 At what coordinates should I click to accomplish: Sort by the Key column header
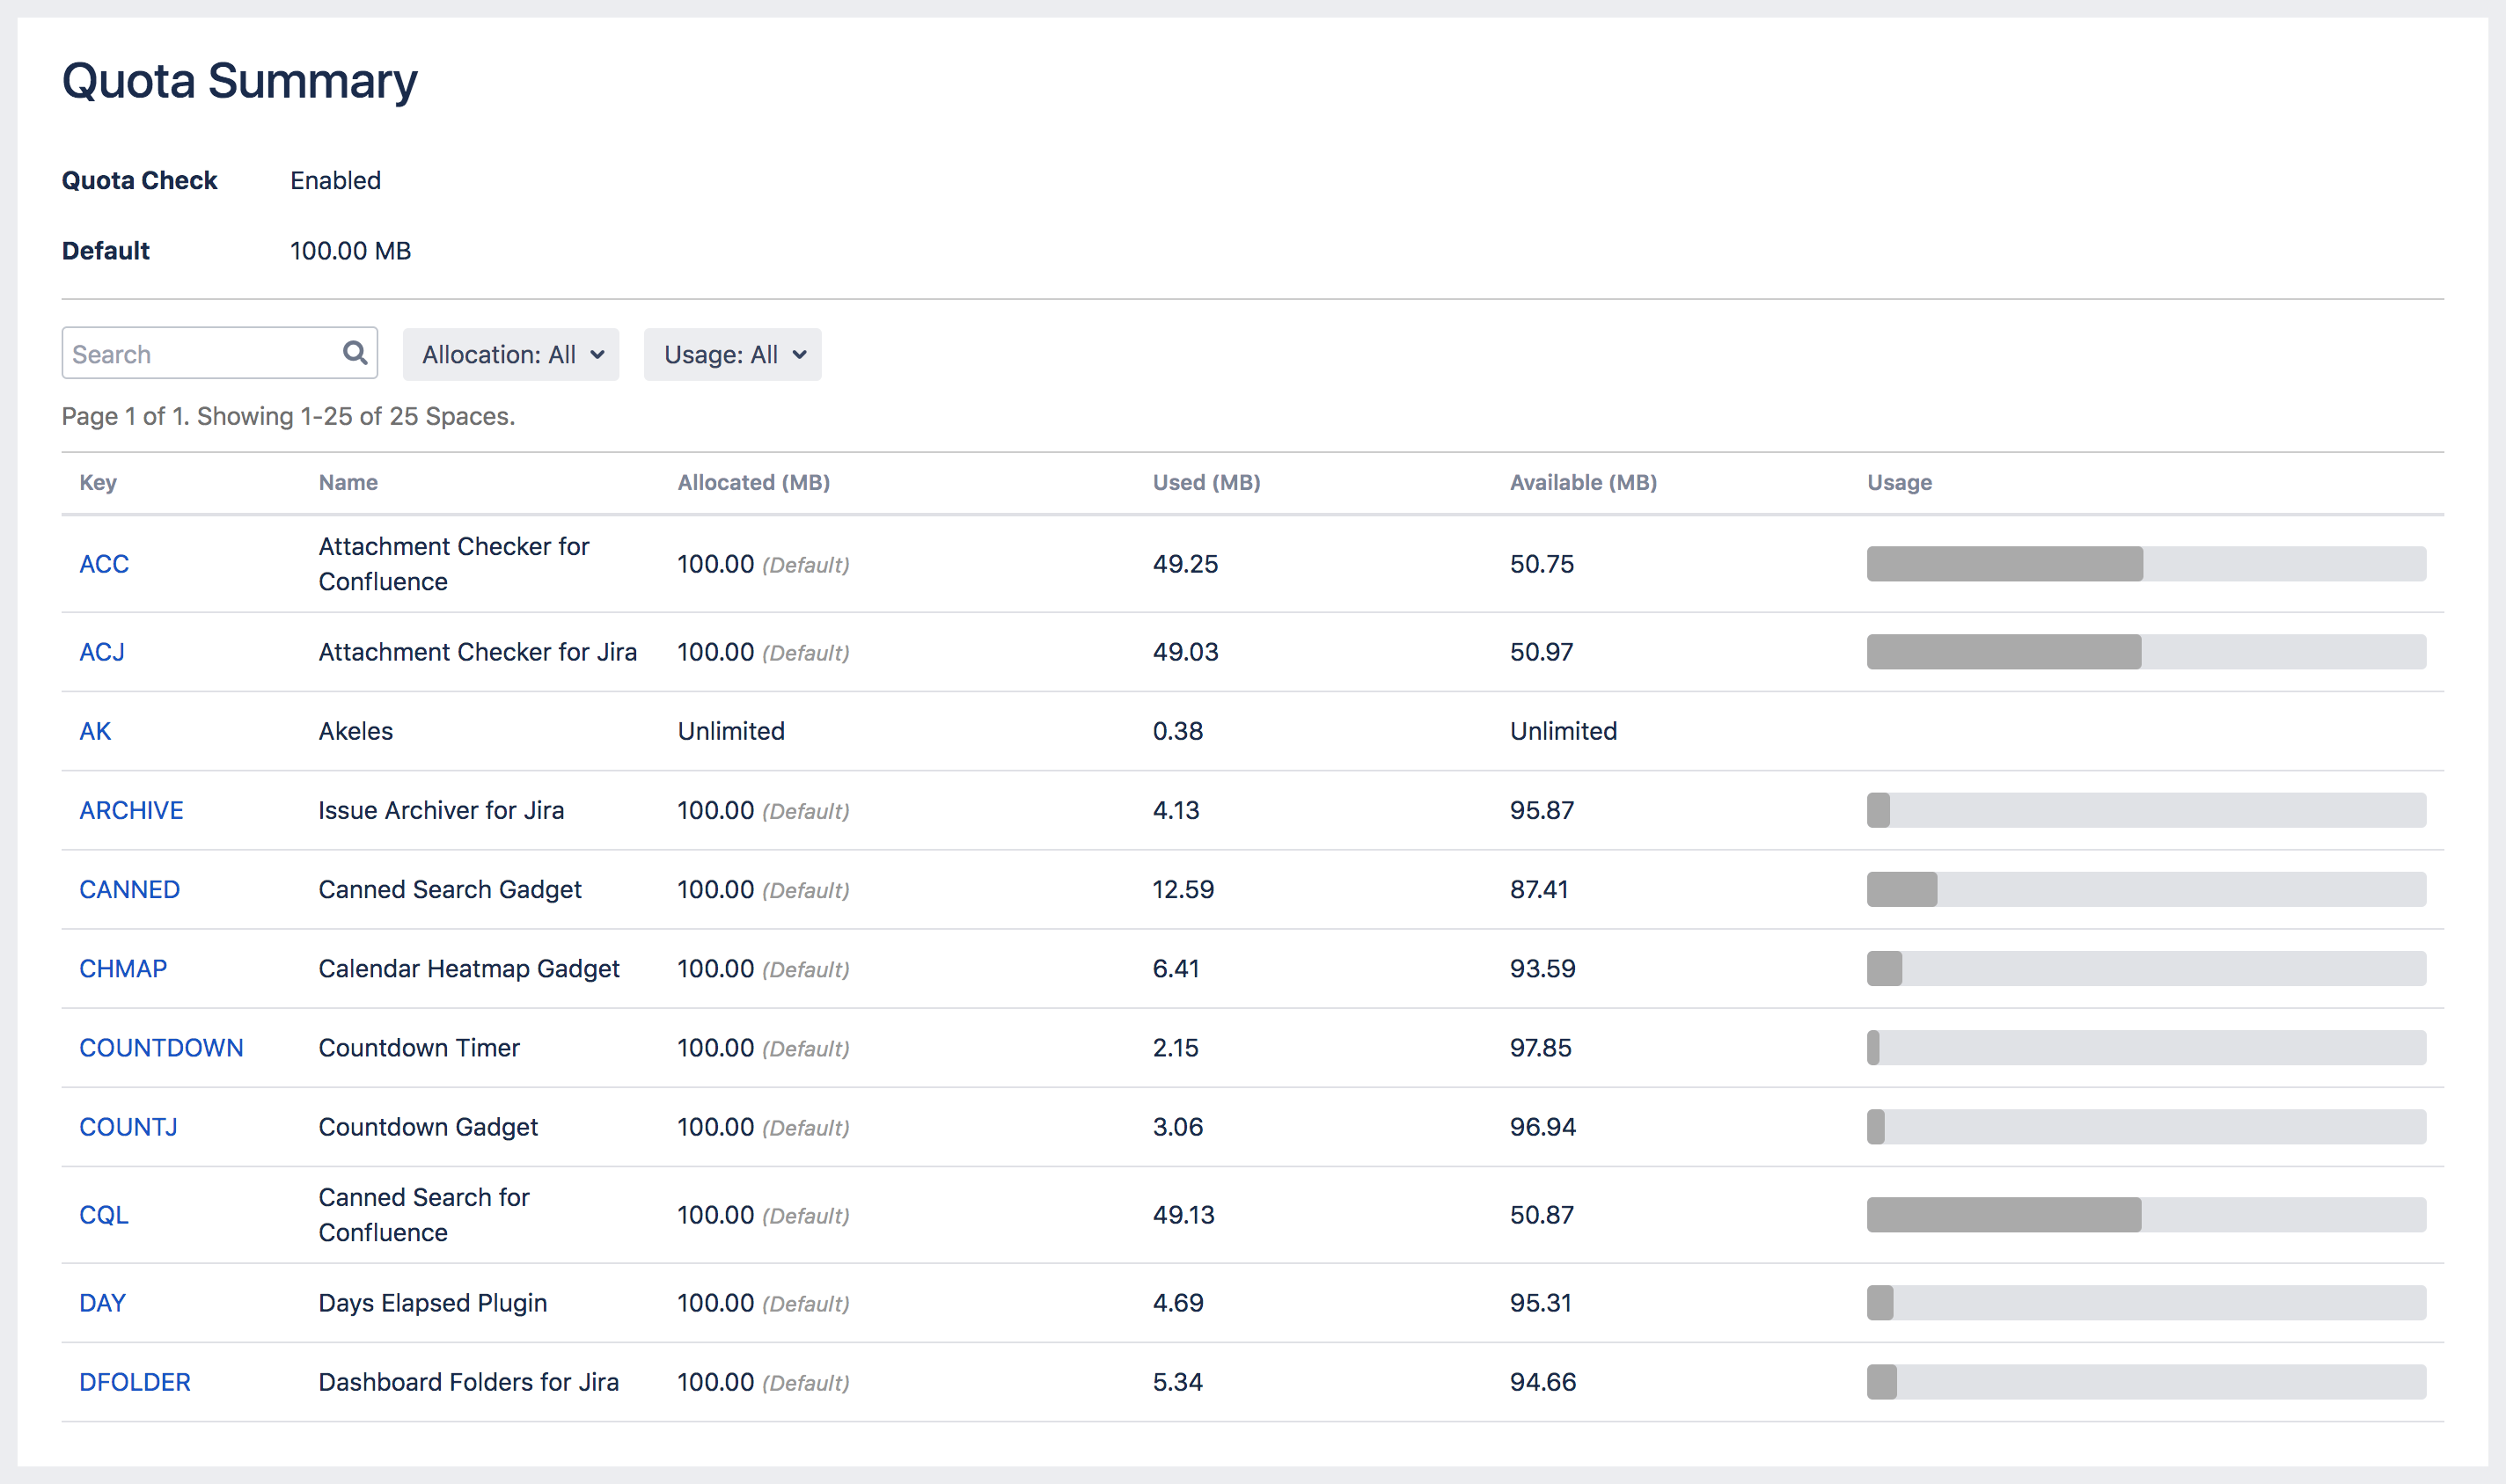98,482
